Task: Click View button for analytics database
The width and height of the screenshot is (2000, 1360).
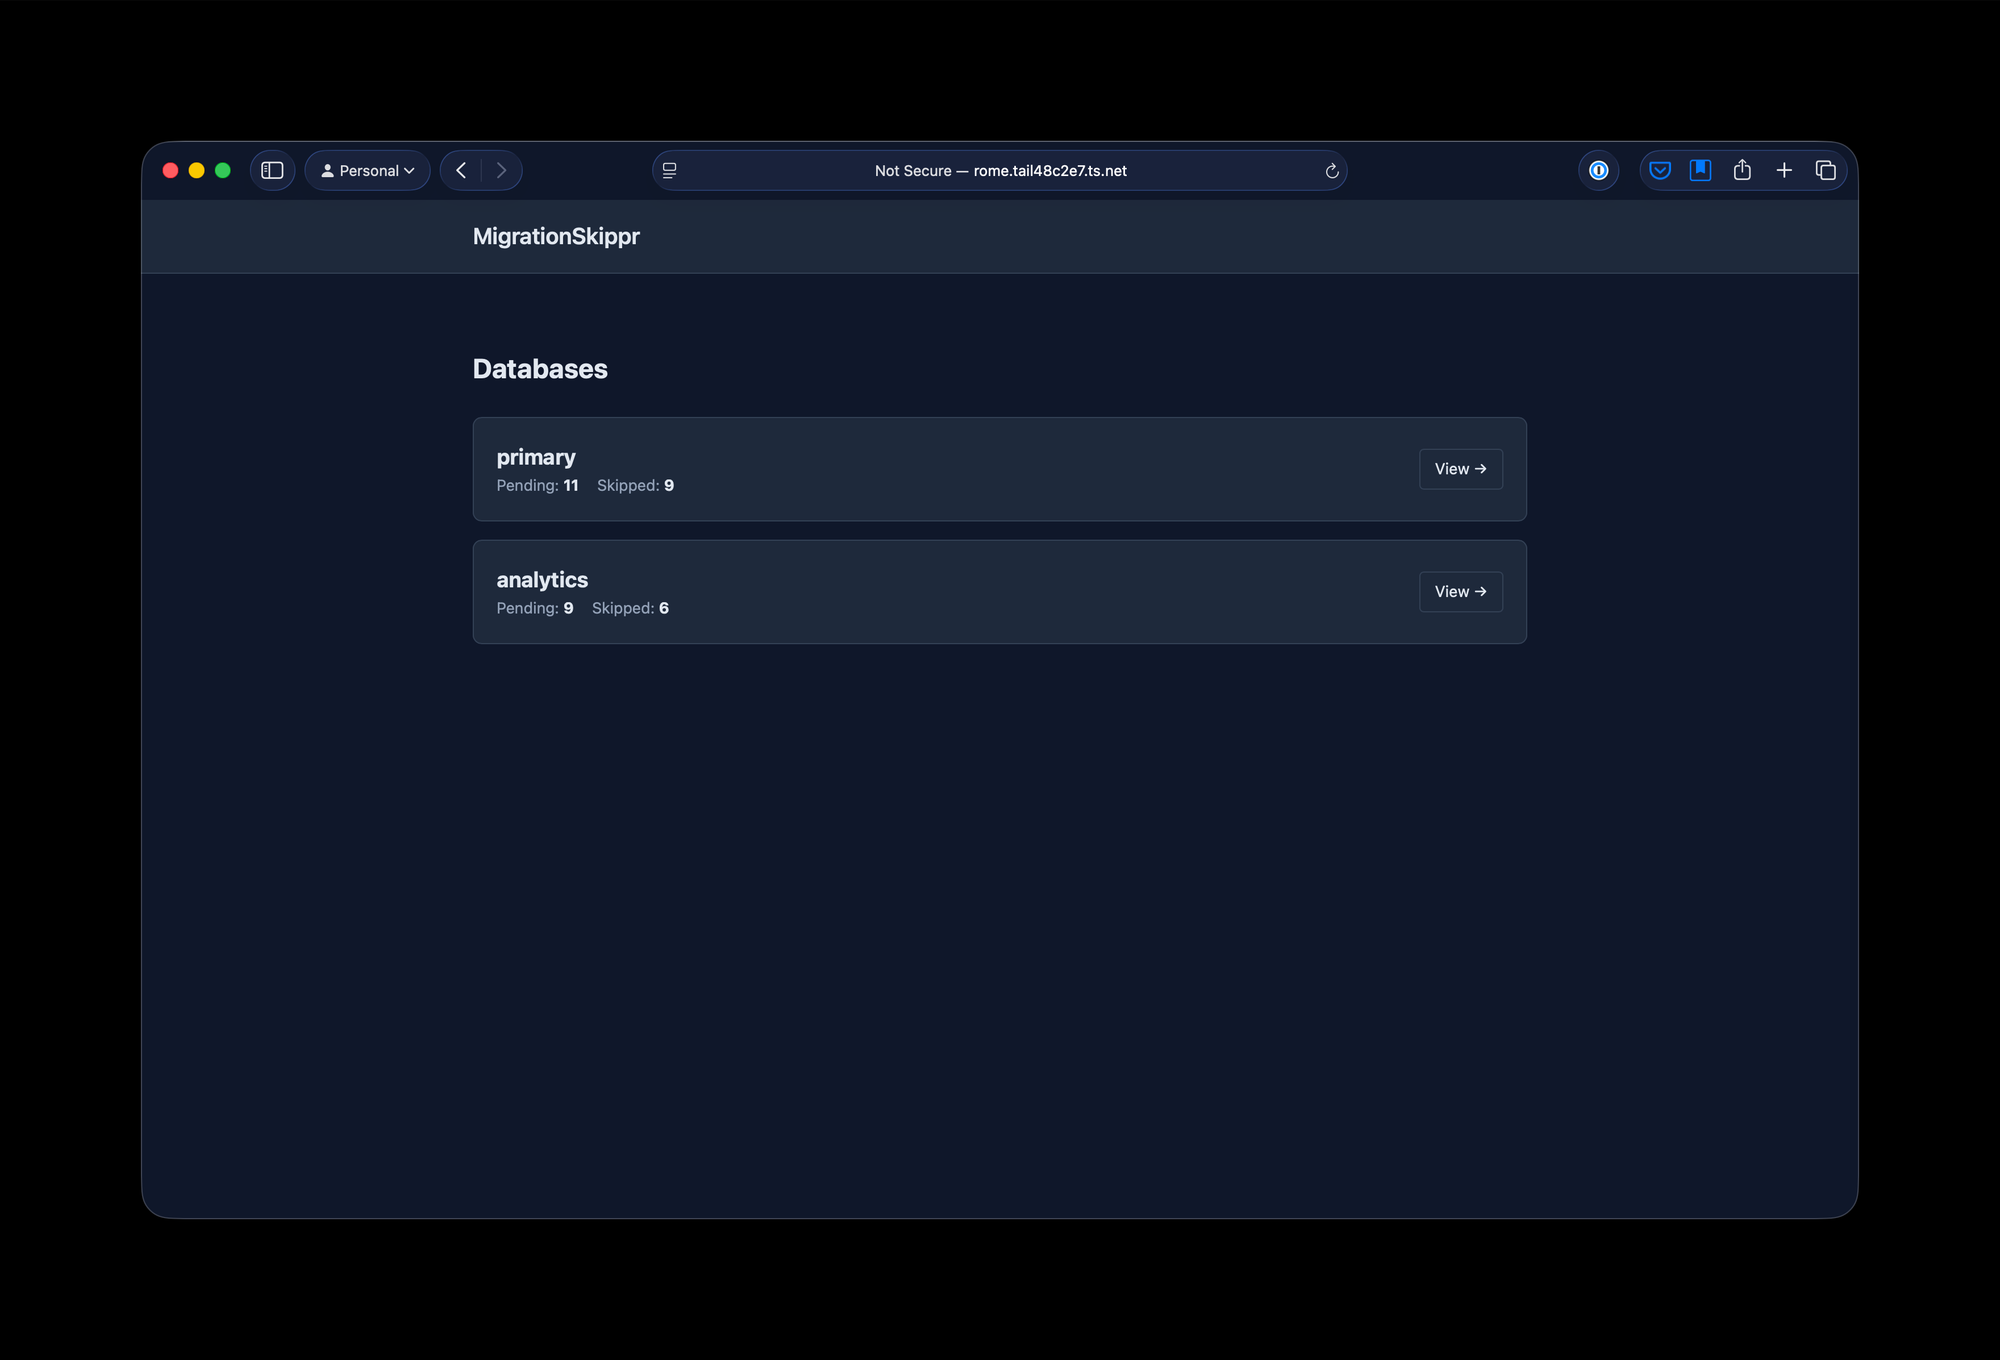Action: [1460, 592]
